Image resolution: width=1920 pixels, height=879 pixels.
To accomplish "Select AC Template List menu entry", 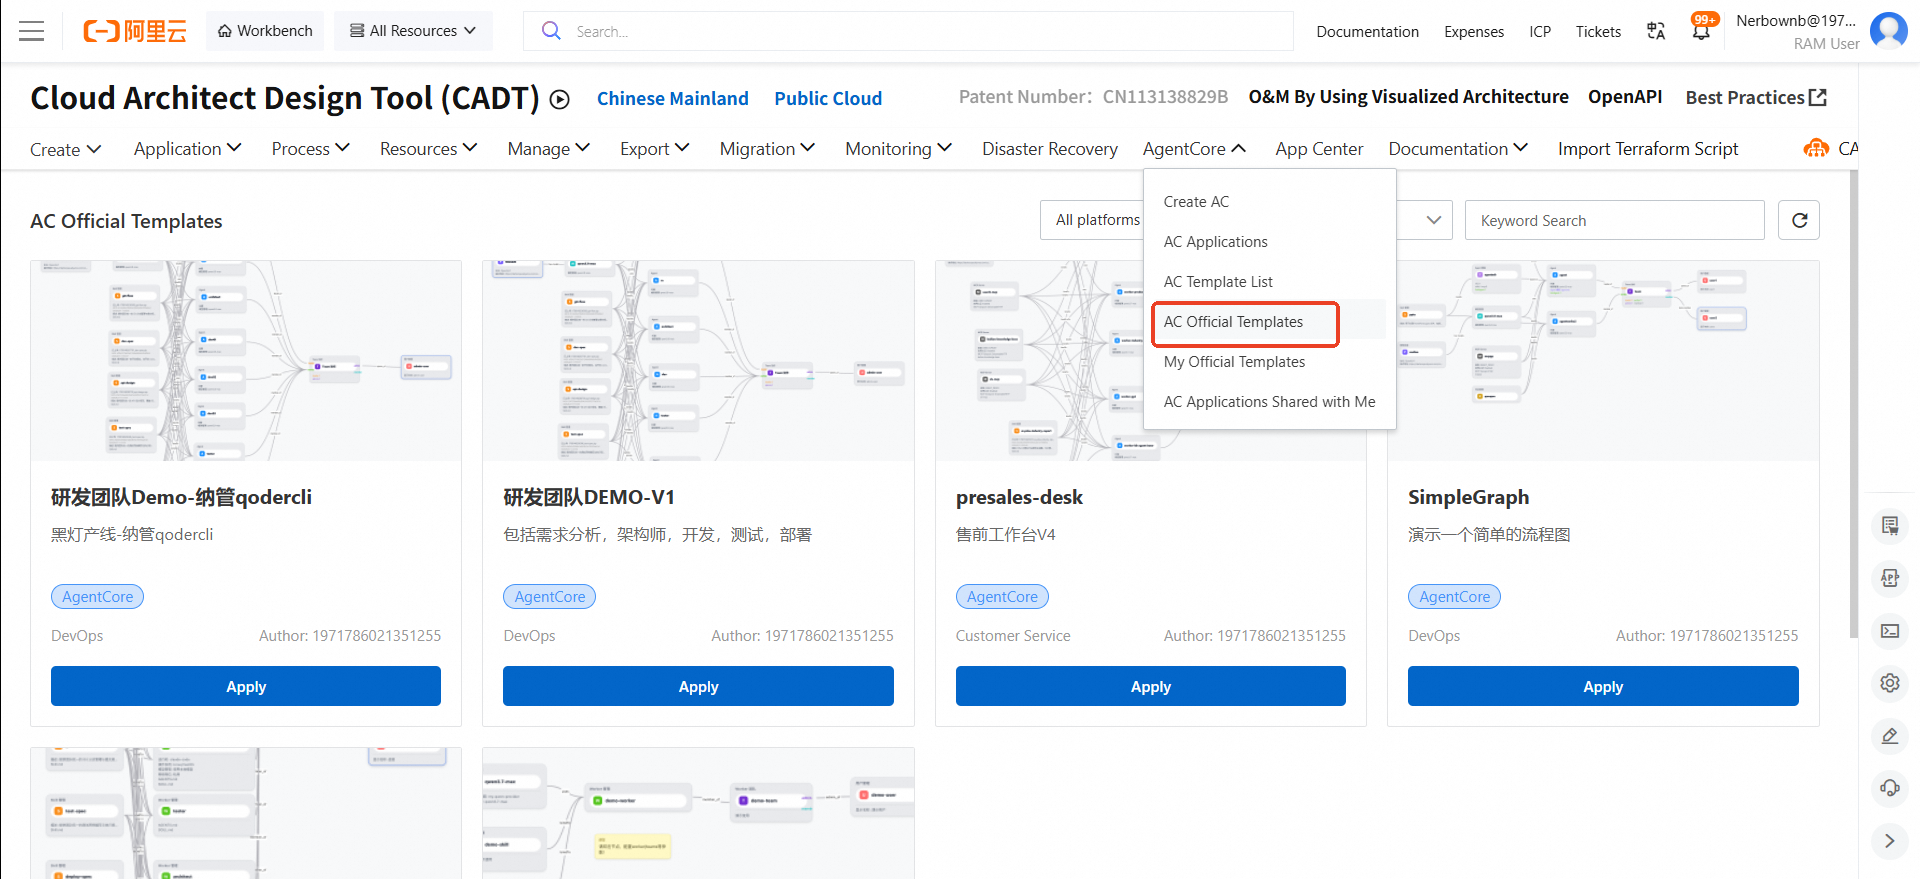I will 1269,282.
